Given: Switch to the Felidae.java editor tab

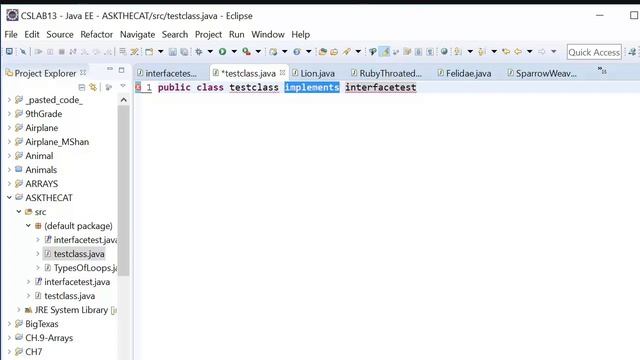Looking at the screenshot, I should [x=464, y=73].
